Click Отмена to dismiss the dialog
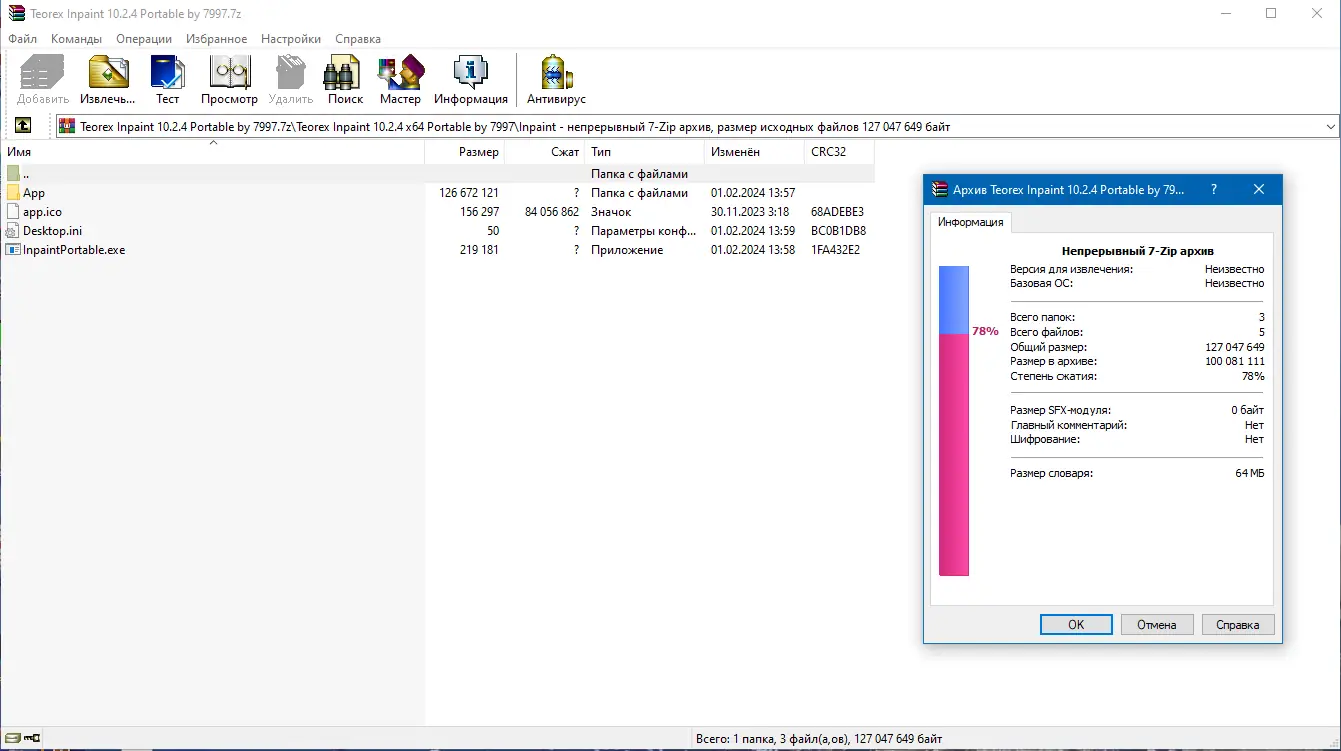 (x=1157, y=624)
